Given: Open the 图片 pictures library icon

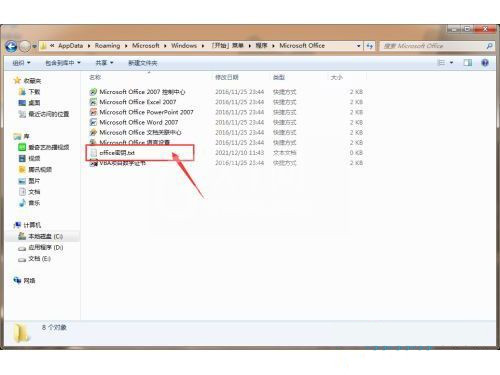Looking at the screenshot, I should 22,181.
